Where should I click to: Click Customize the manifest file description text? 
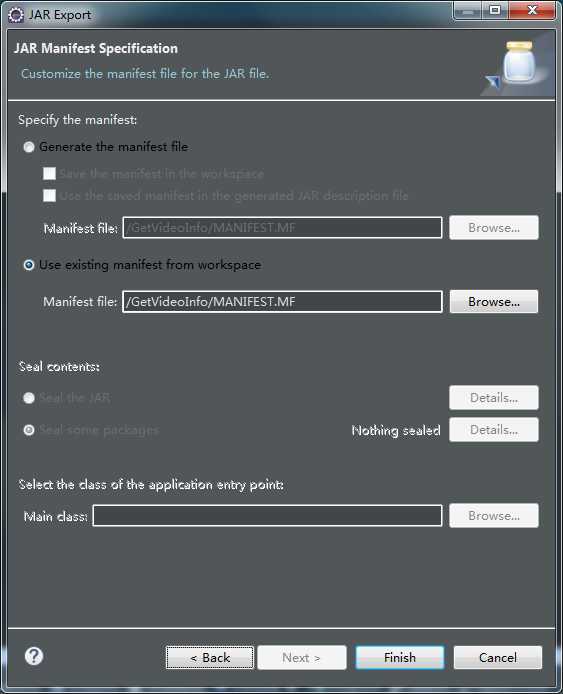(x=145, y=73)
